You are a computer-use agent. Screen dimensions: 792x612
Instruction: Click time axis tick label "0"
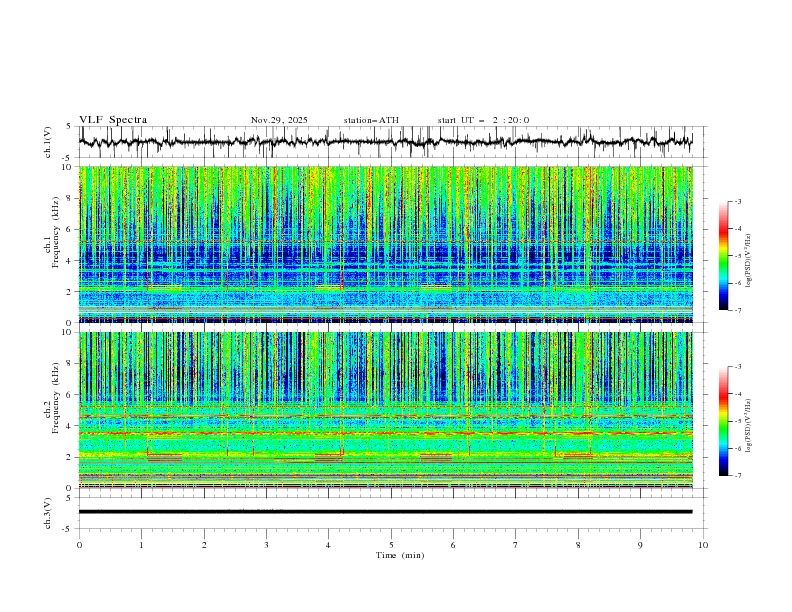point(79,545)
